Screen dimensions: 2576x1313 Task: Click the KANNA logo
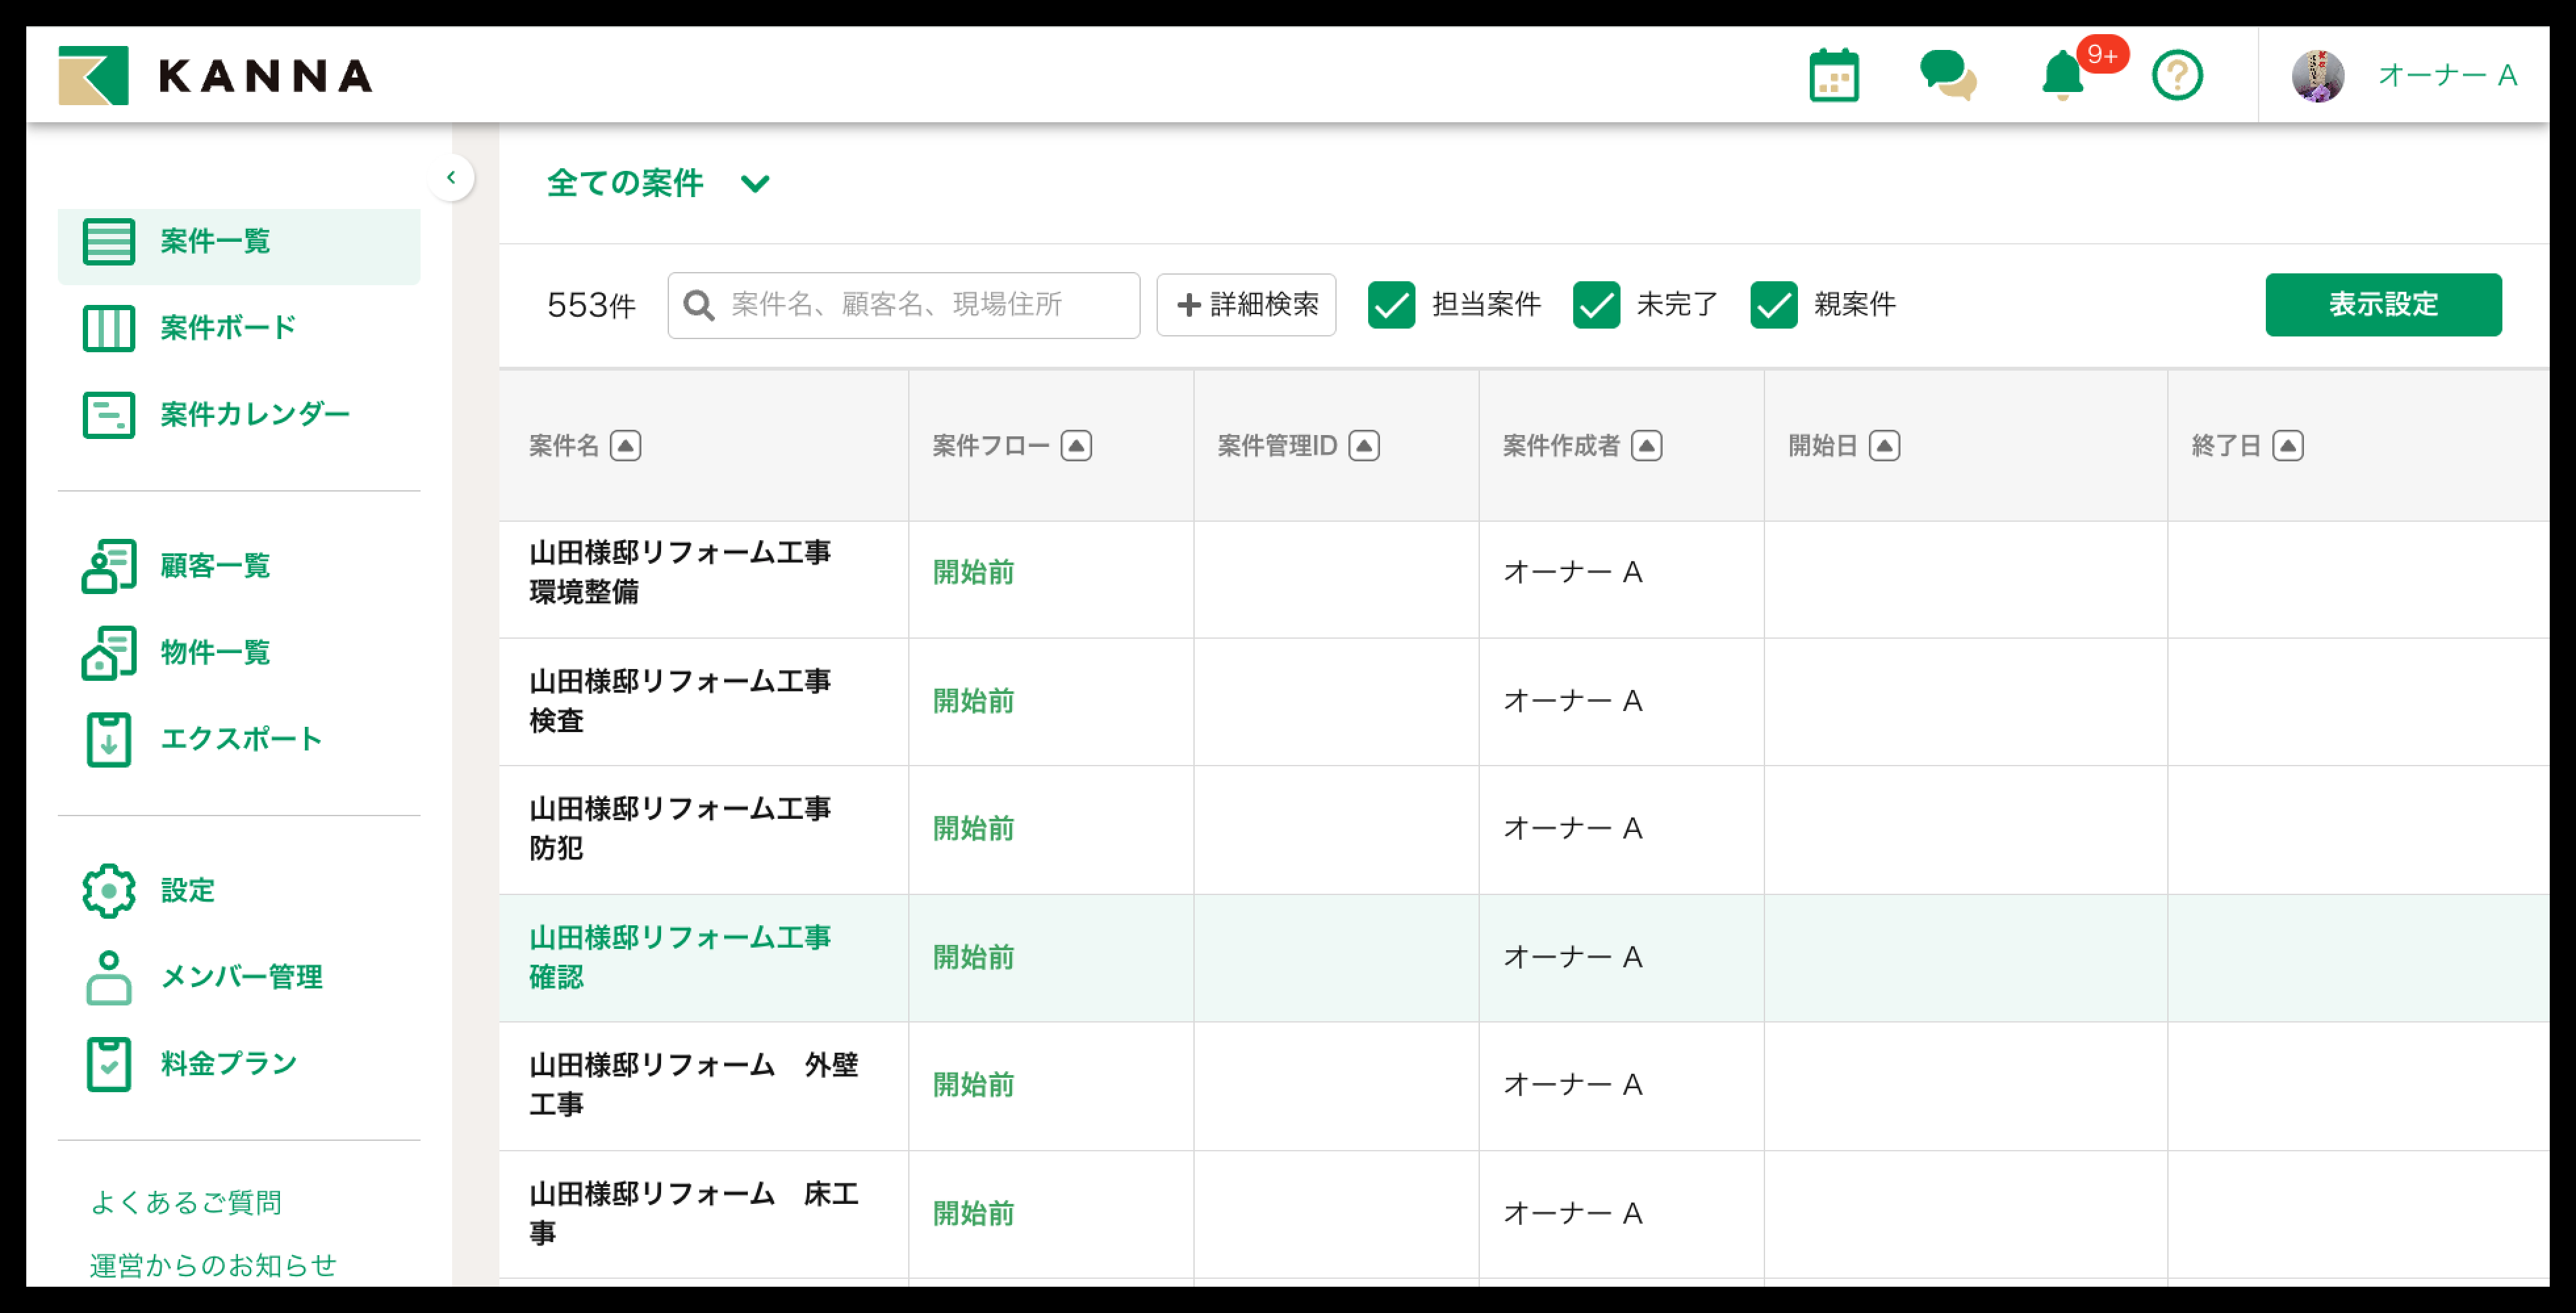click(x=215, y=76)
